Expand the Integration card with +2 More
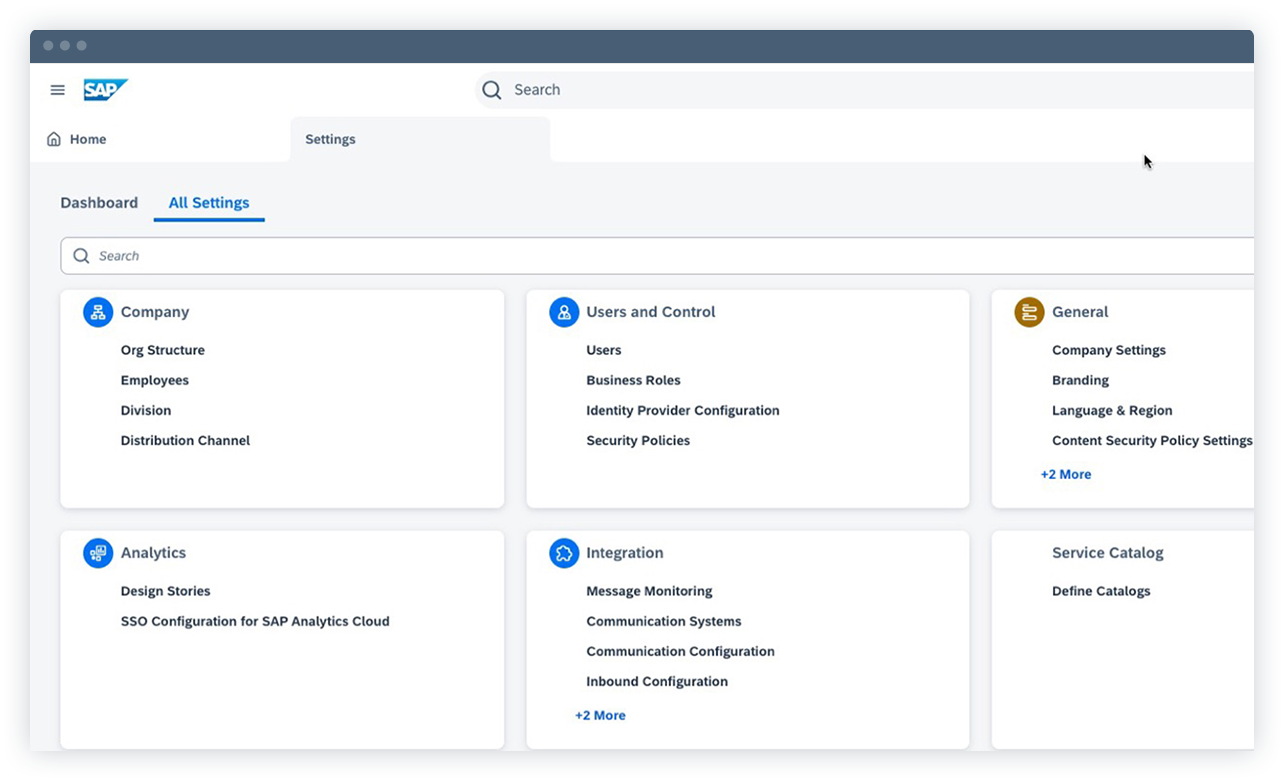 pos(600,714)
